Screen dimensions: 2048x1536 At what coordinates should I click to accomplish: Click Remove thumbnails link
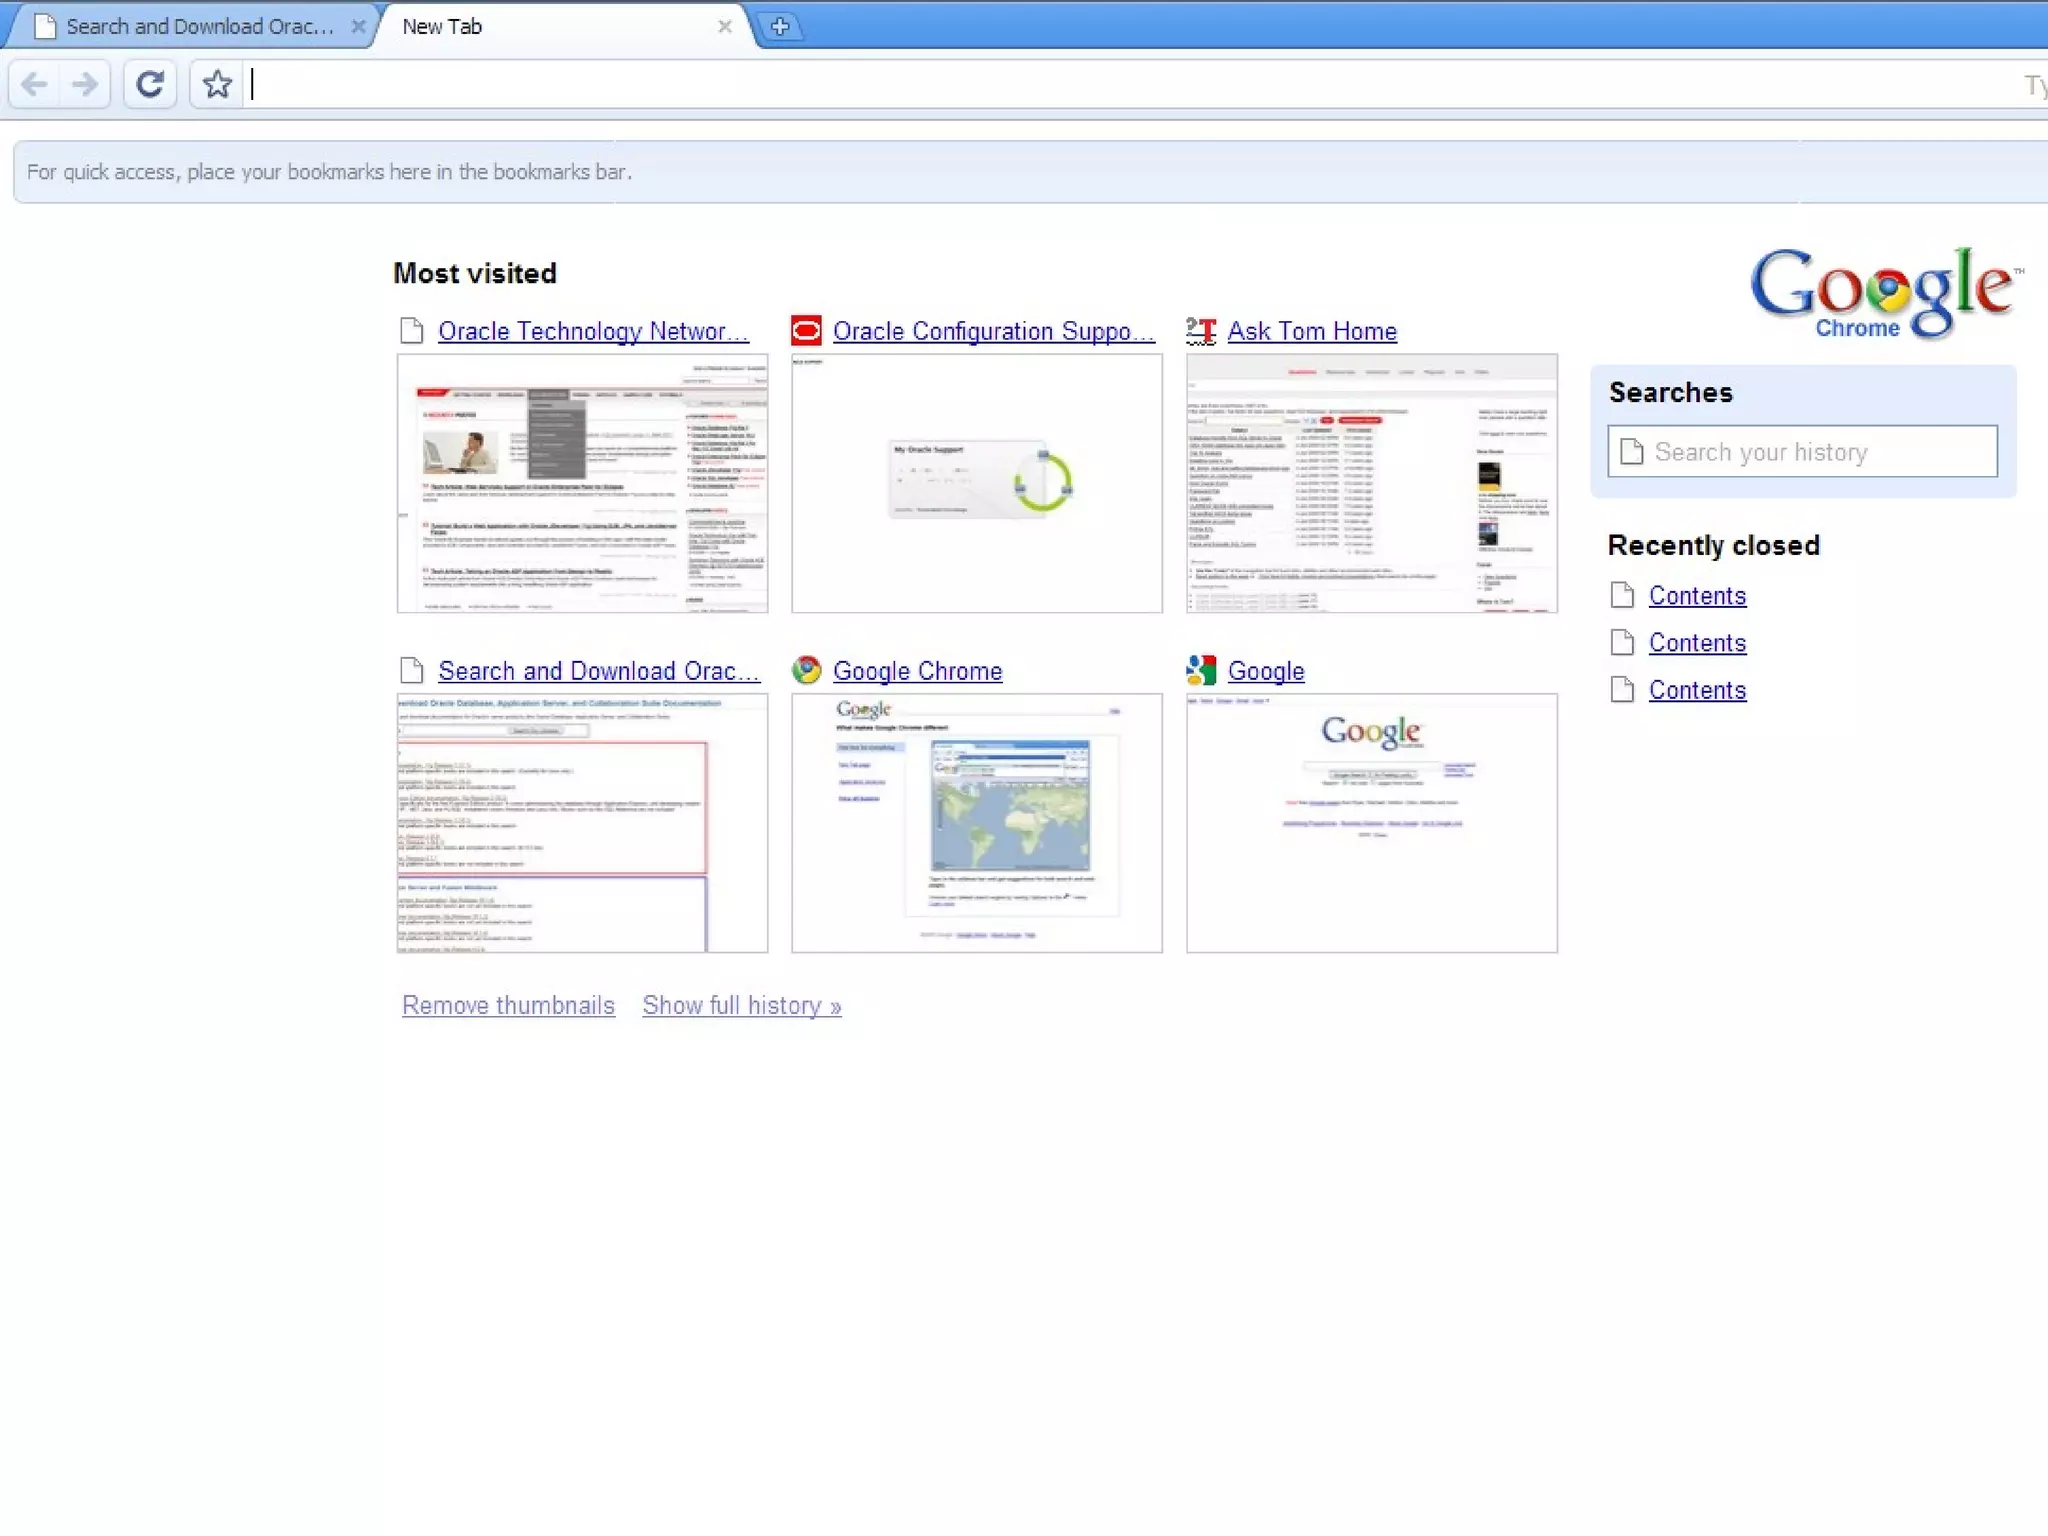pos(508,1005)
